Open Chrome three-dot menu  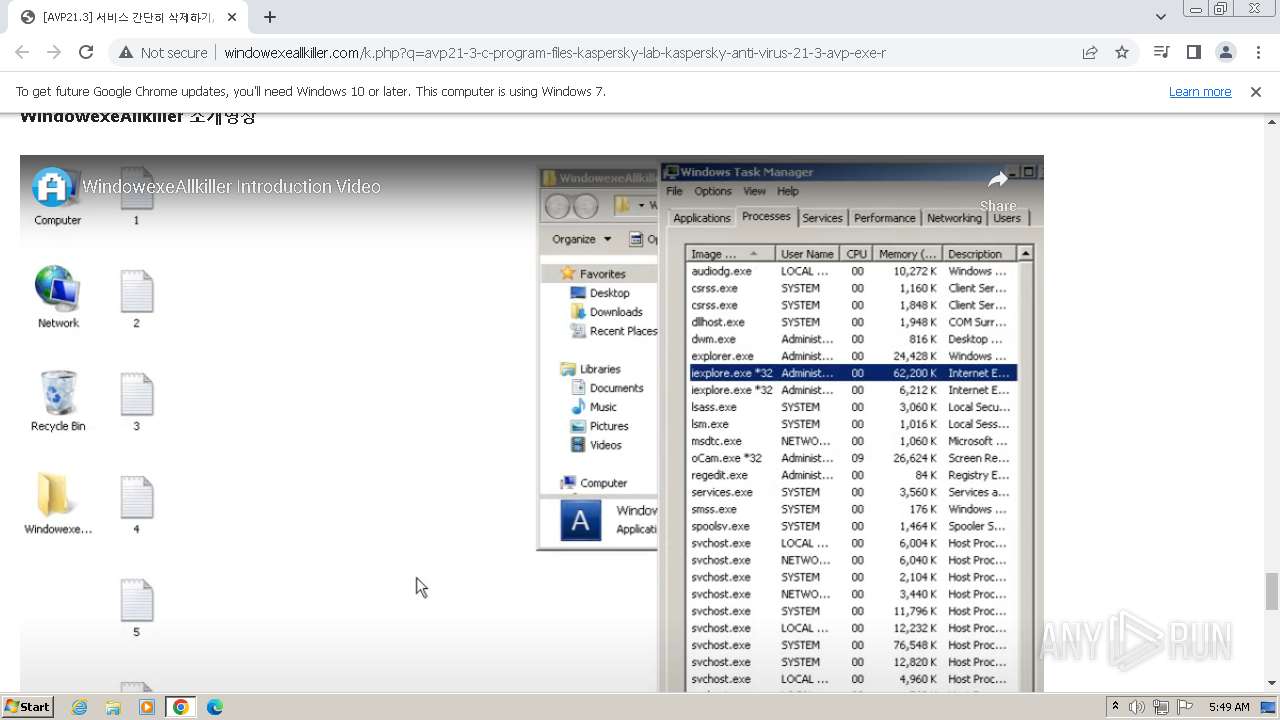[x=1258, y=53]
